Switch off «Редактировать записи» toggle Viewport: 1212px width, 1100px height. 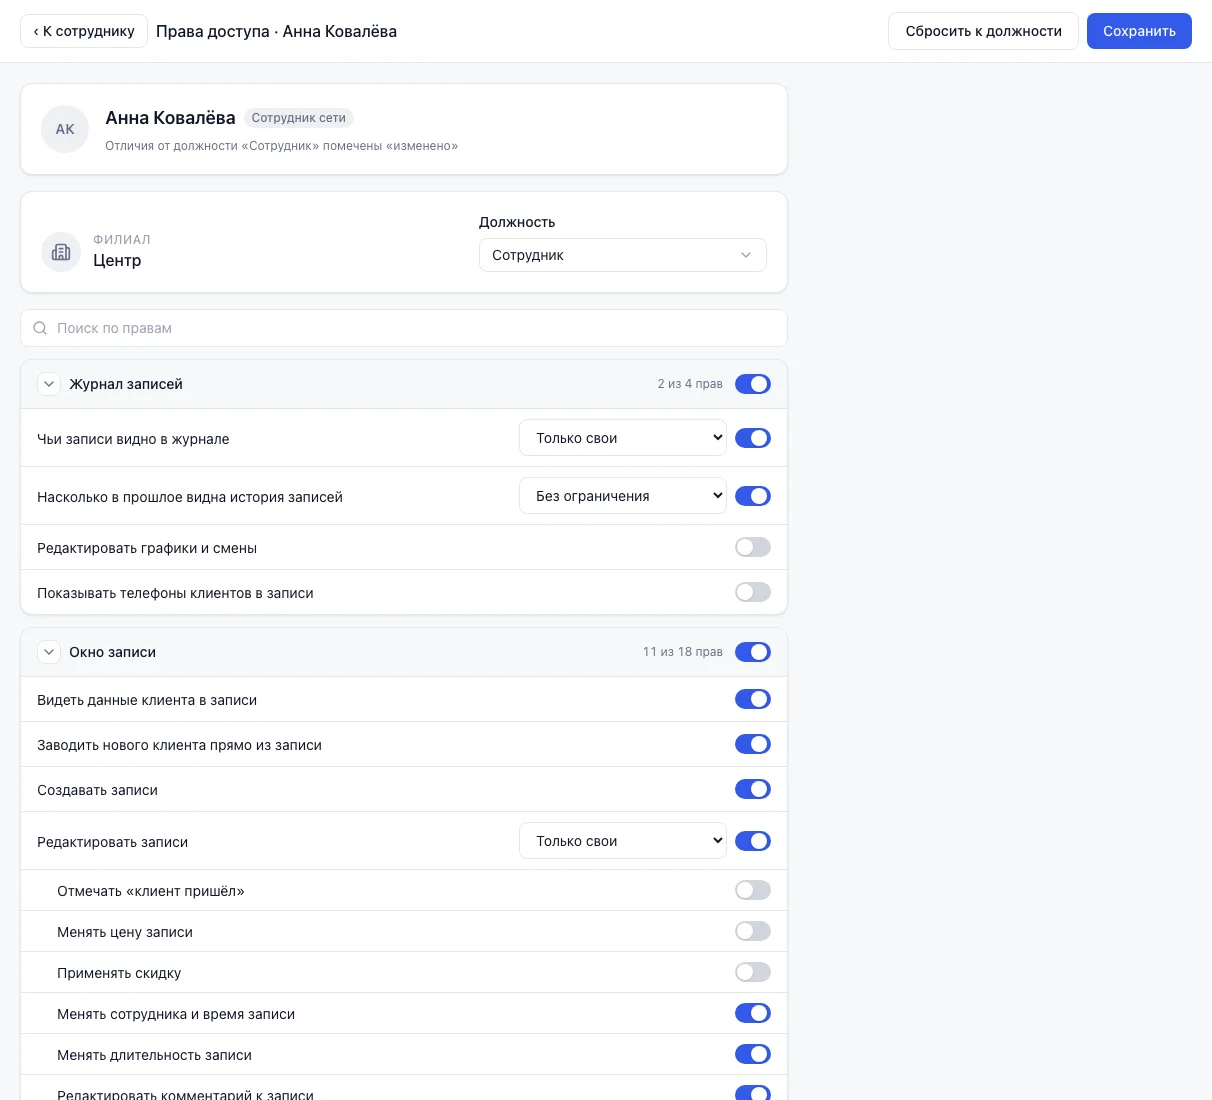click(x=753, y=841)
